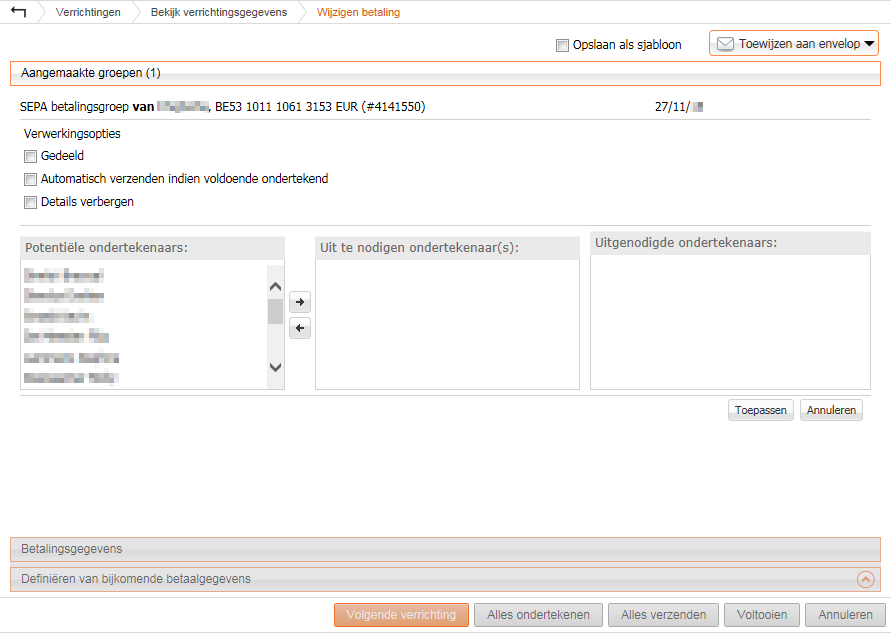891x633 pixels.
Task: Click the back arrow icon in breadcrumb
Action: [x=18, y=12]
